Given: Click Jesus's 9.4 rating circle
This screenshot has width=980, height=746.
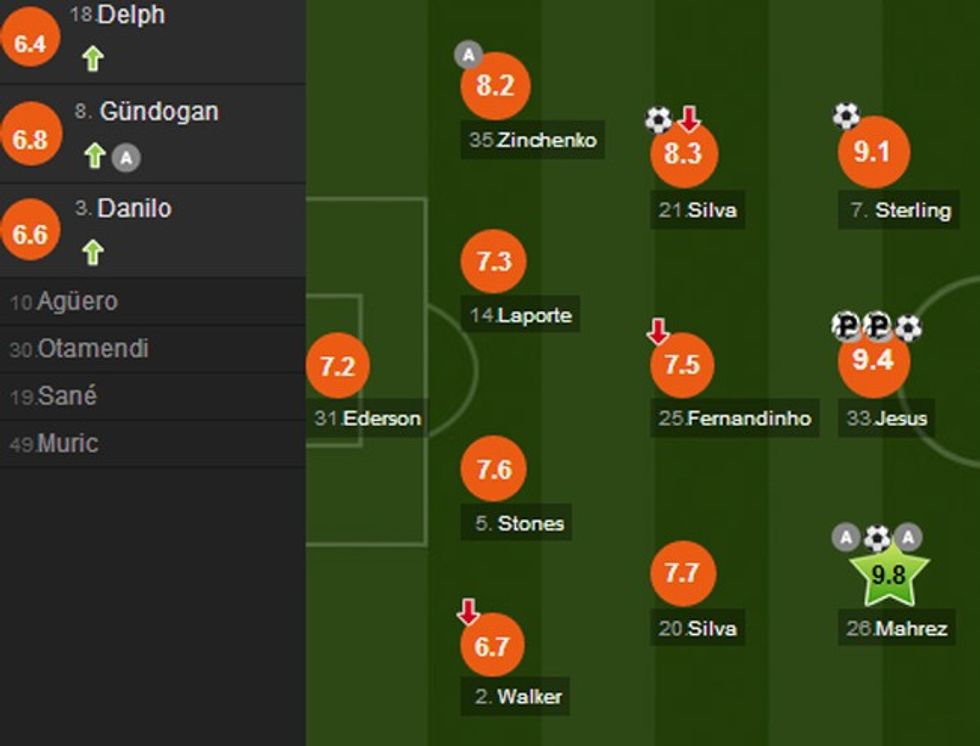Looking at the screenshot, I should pos(873,361).
